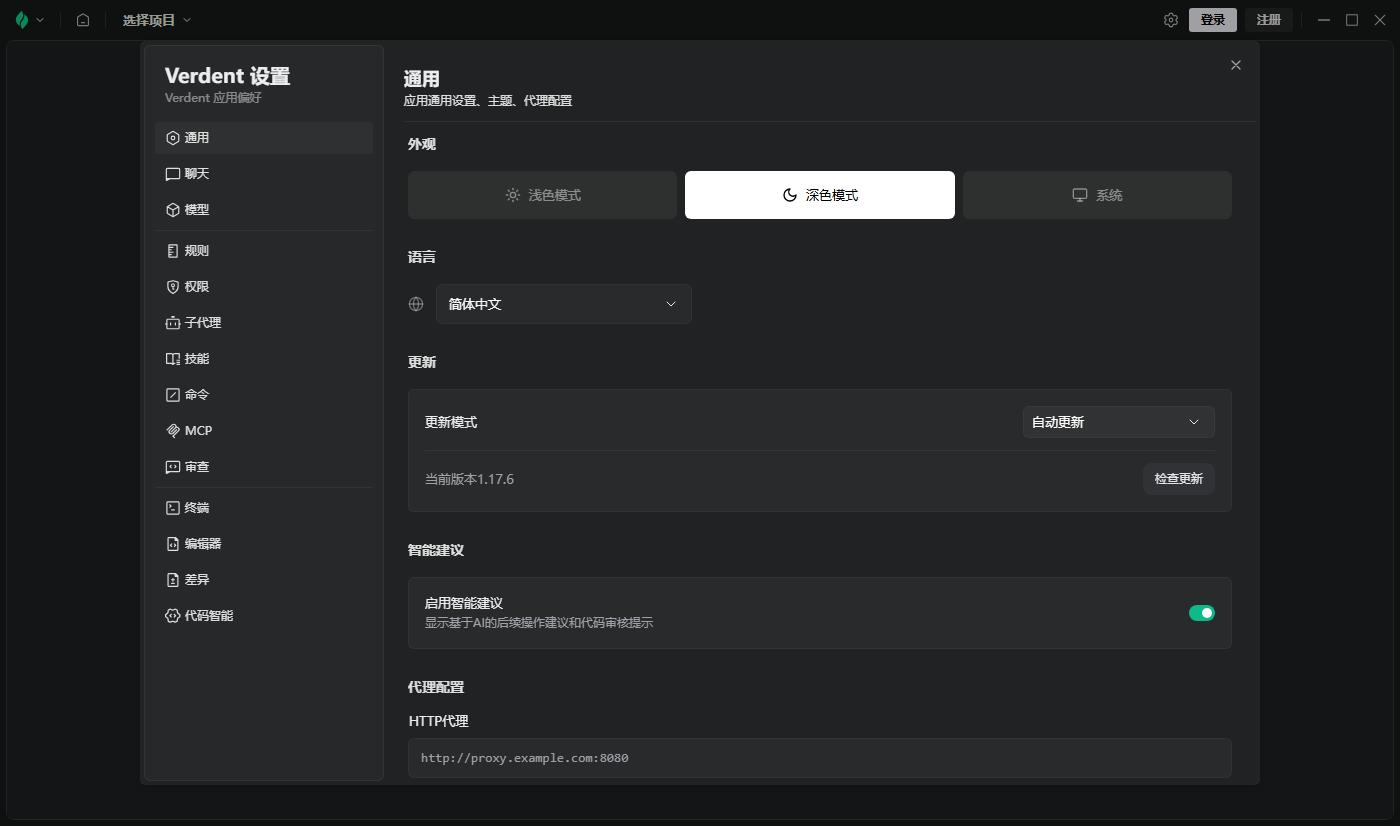Switch to the 规则 settings tab
Screen dimensions: 1400x826
[196, 250]
